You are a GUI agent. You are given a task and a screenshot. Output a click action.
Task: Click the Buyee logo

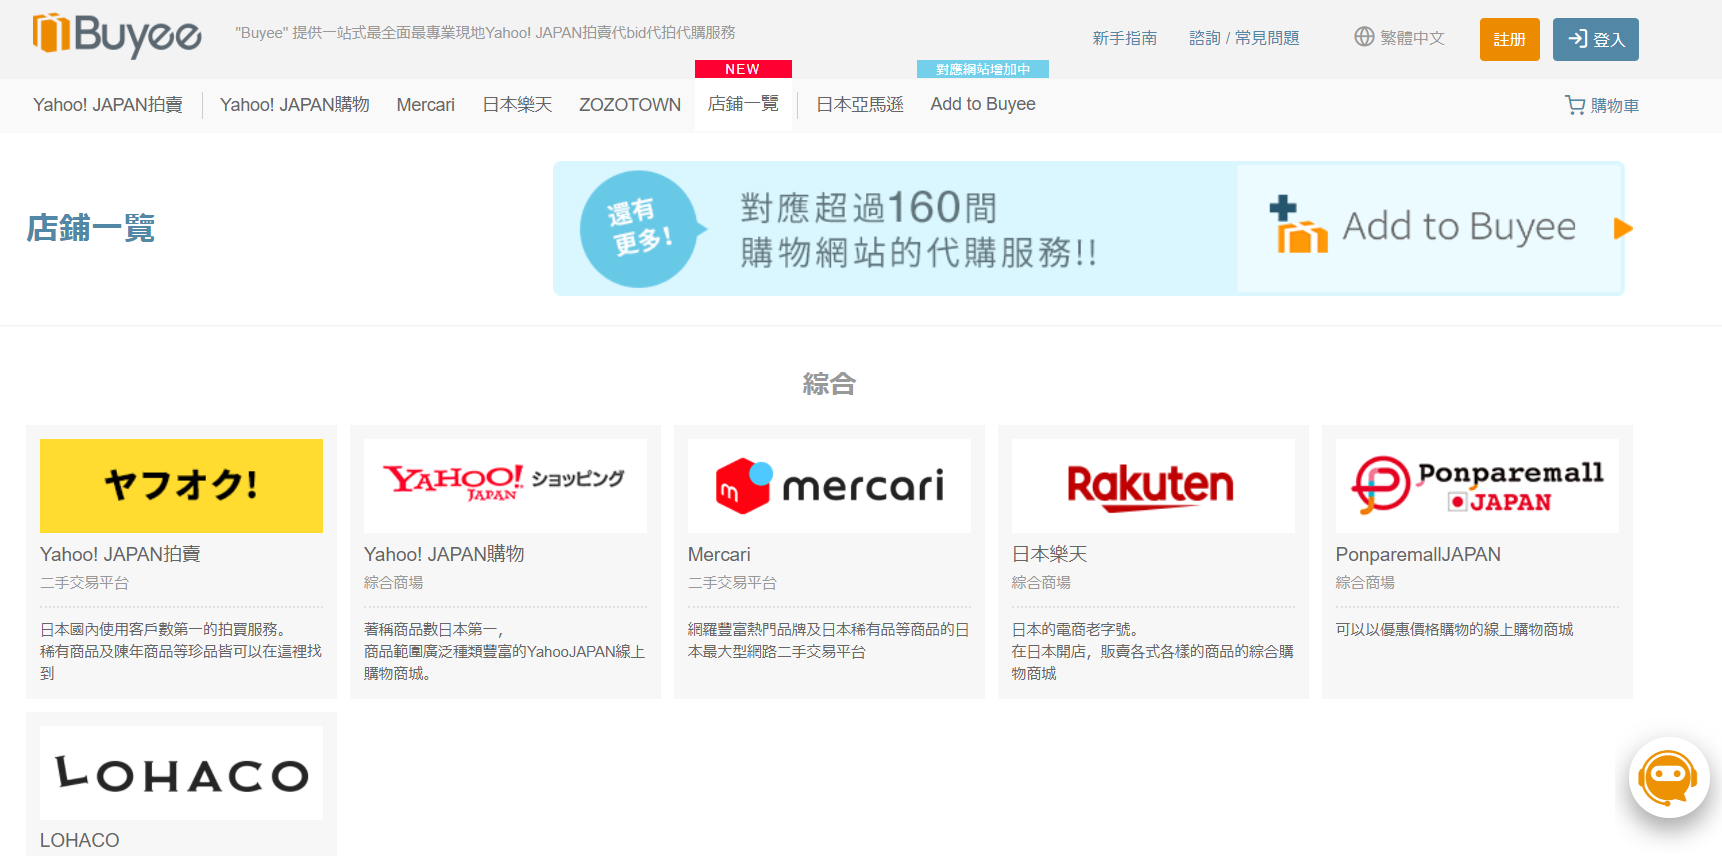(x=117, y=36)
